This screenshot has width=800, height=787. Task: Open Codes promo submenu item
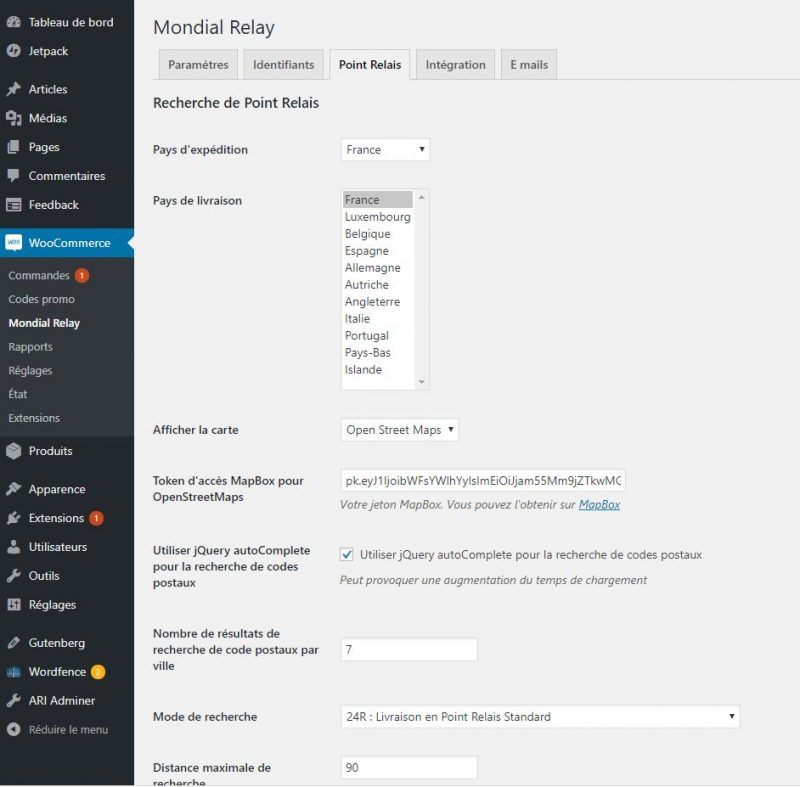coord(41,299)
